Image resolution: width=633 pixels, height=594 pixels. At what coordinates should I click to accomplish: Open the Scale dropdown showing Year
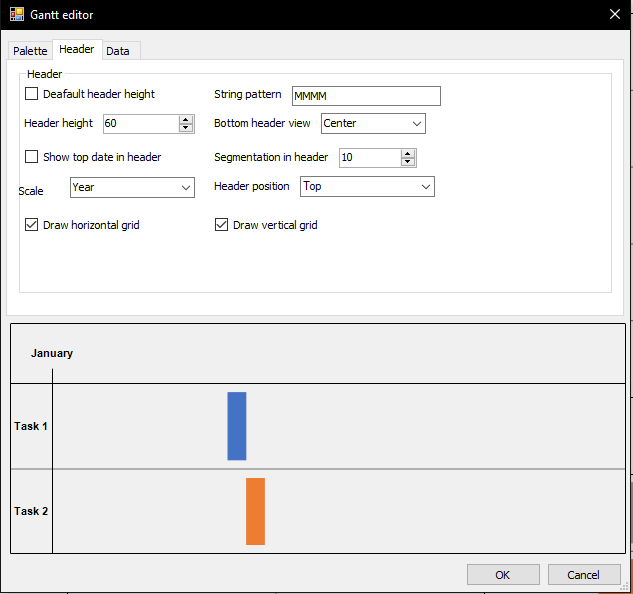(x=132, y=187)
